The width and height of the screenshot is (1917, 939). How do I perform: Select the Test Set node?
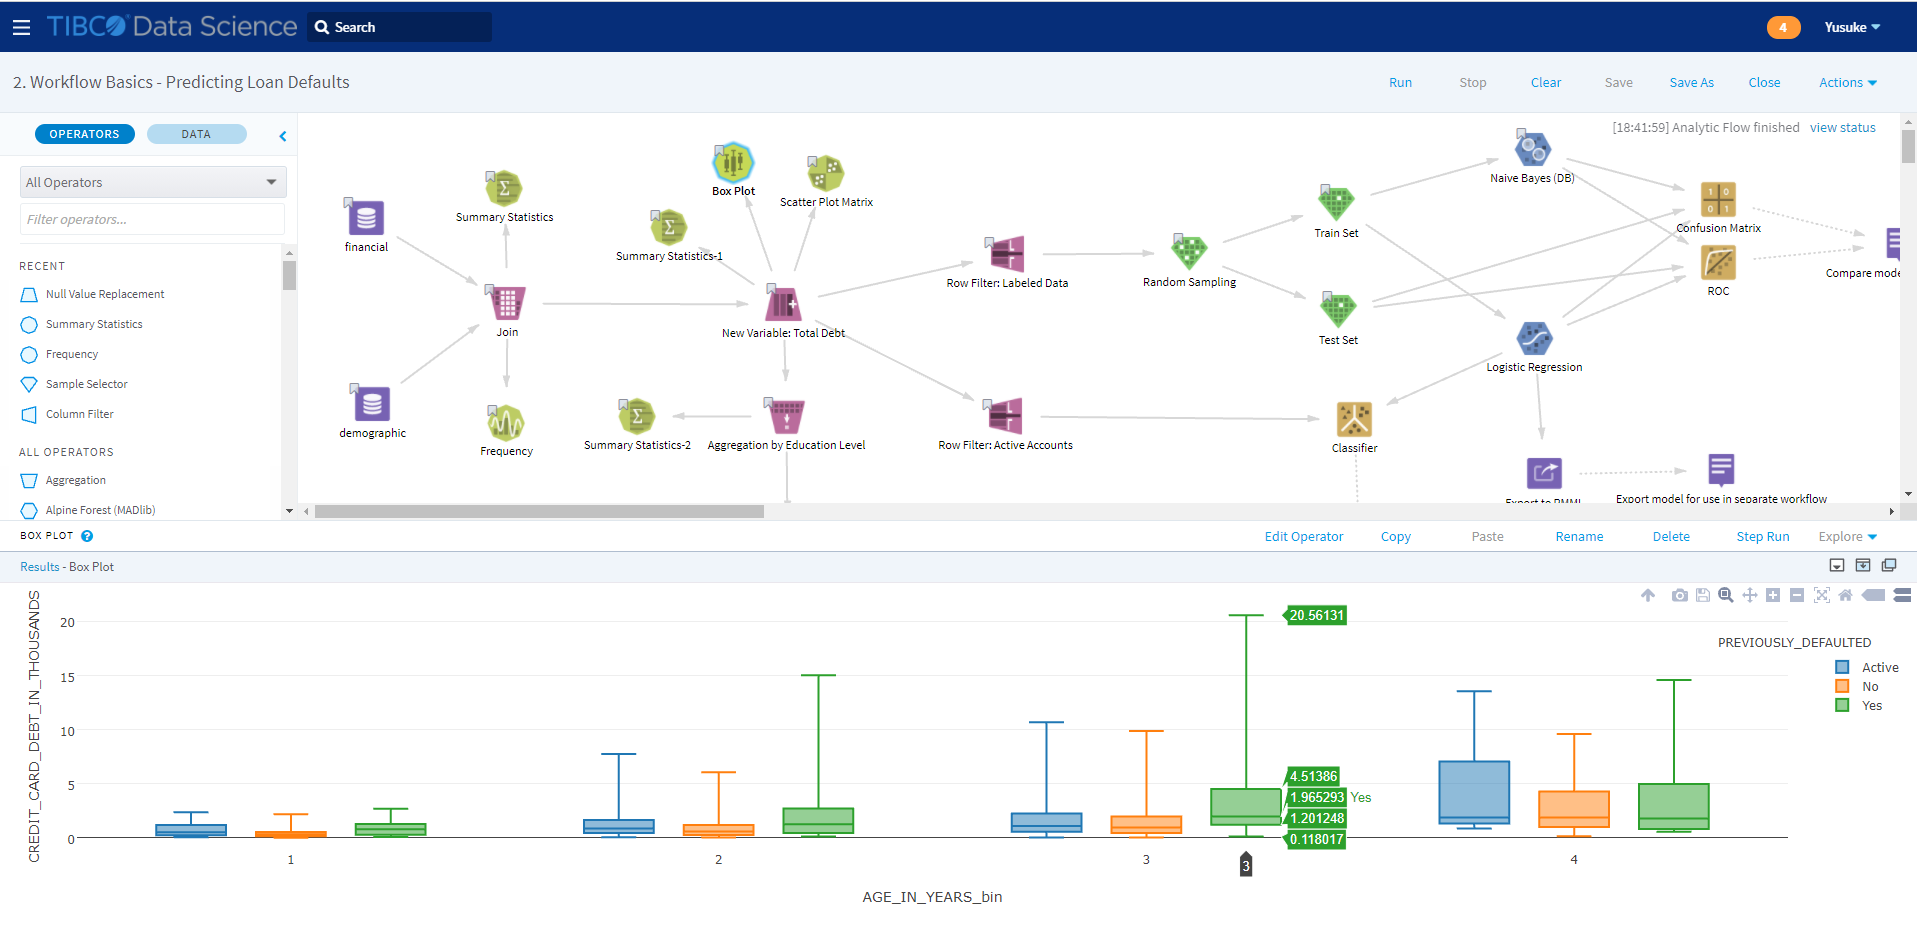[1337, 310]
